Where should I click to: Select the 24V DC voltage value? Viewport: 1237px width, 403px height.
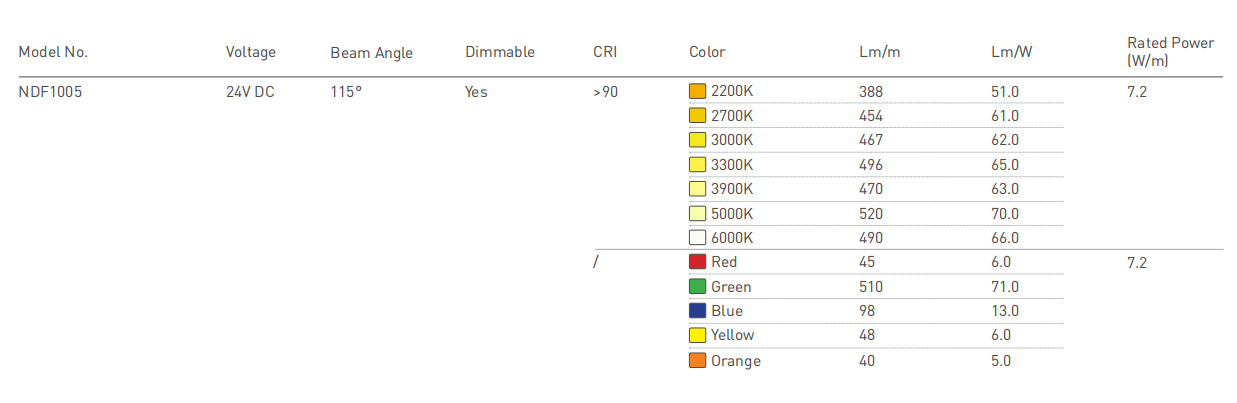point(250,91)
